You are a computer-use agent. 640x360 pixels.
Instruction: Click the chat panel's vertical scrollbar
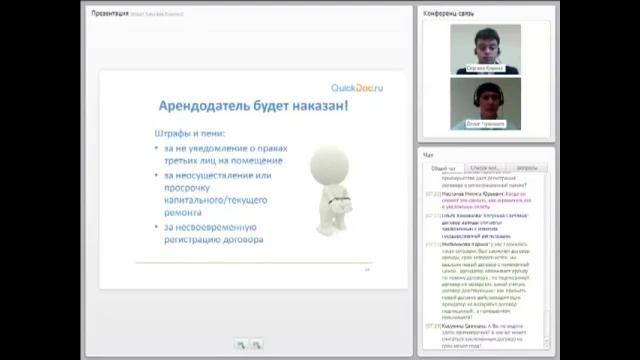tap(547, 261)
